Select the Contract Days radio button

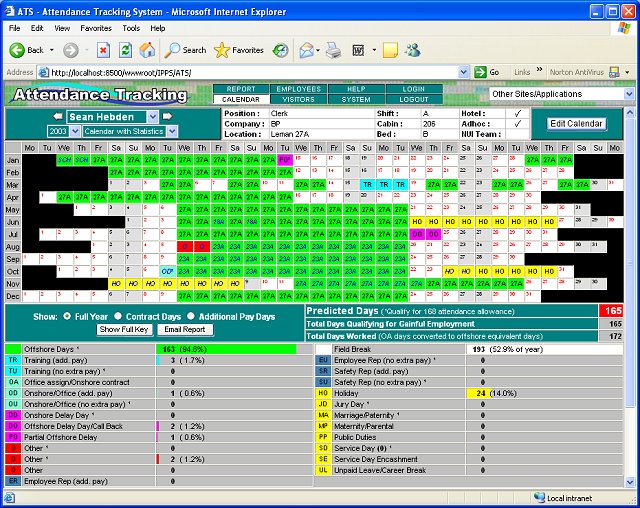pyautogui.click(x=118, y=316)
